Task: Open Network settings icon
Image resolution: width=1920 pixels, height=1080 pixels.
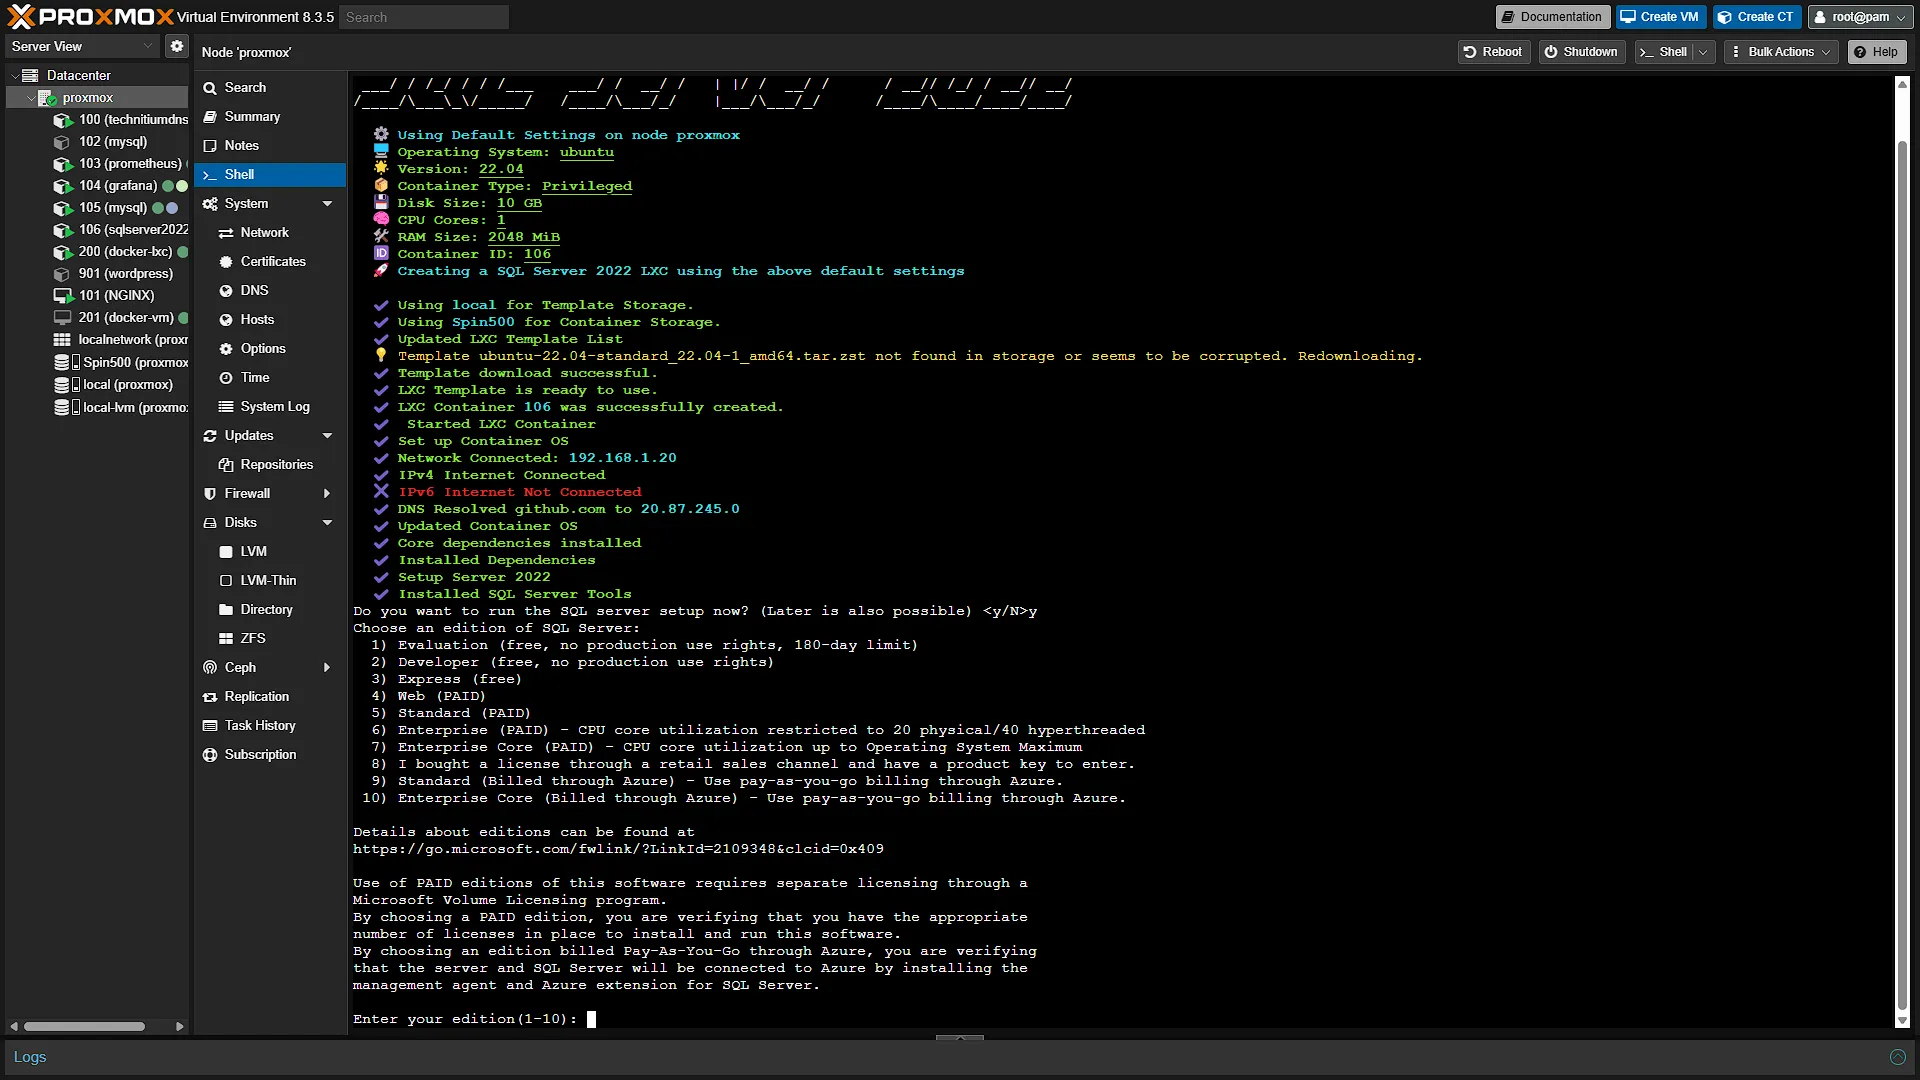Action: [x=226, y=233]
